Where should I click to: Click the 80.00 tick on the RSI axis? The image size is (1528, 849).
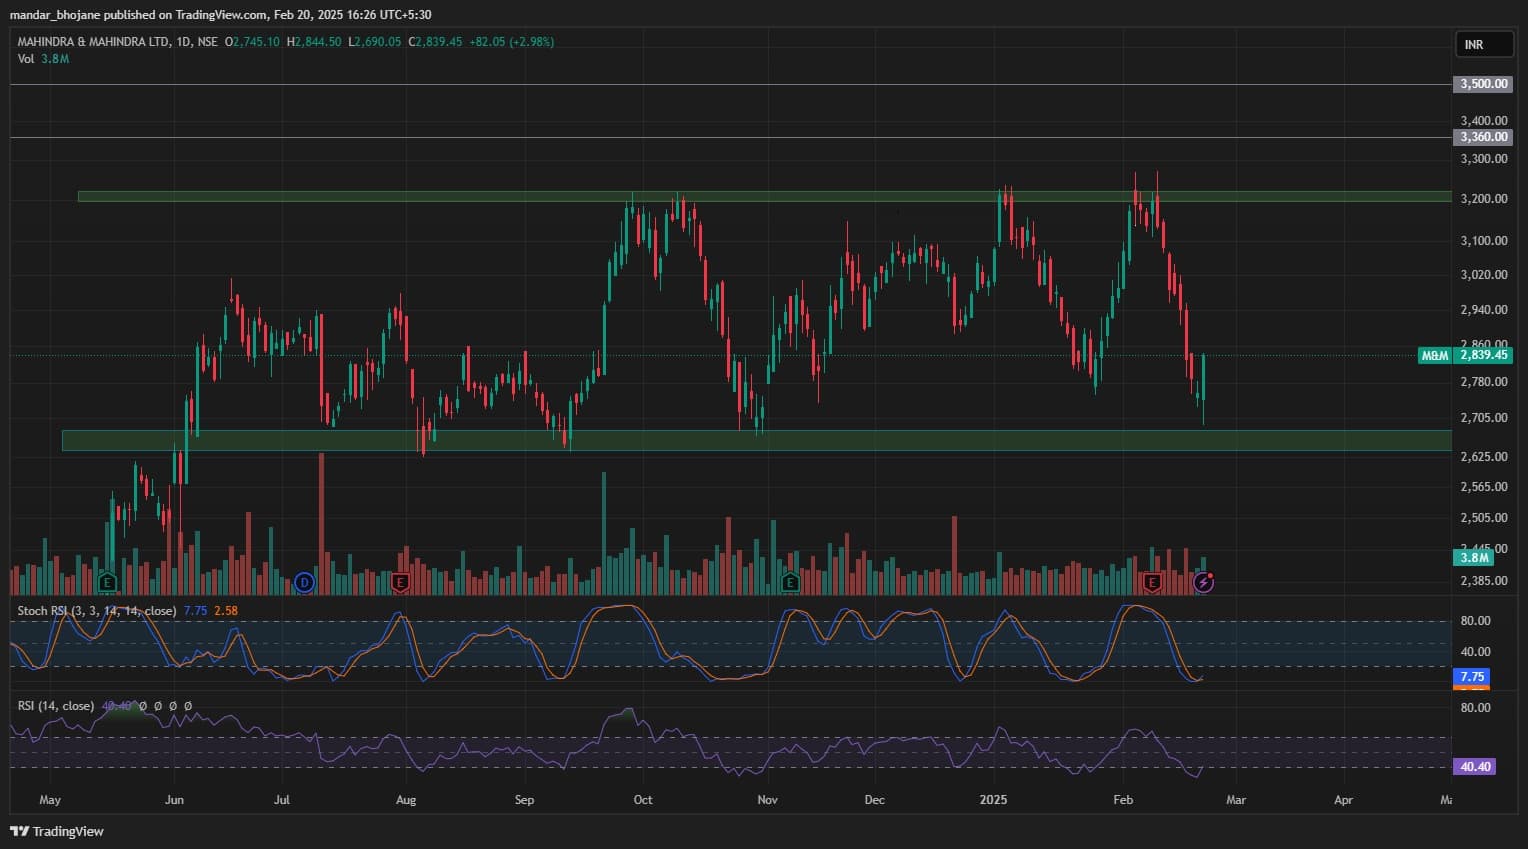[1476, 708]
